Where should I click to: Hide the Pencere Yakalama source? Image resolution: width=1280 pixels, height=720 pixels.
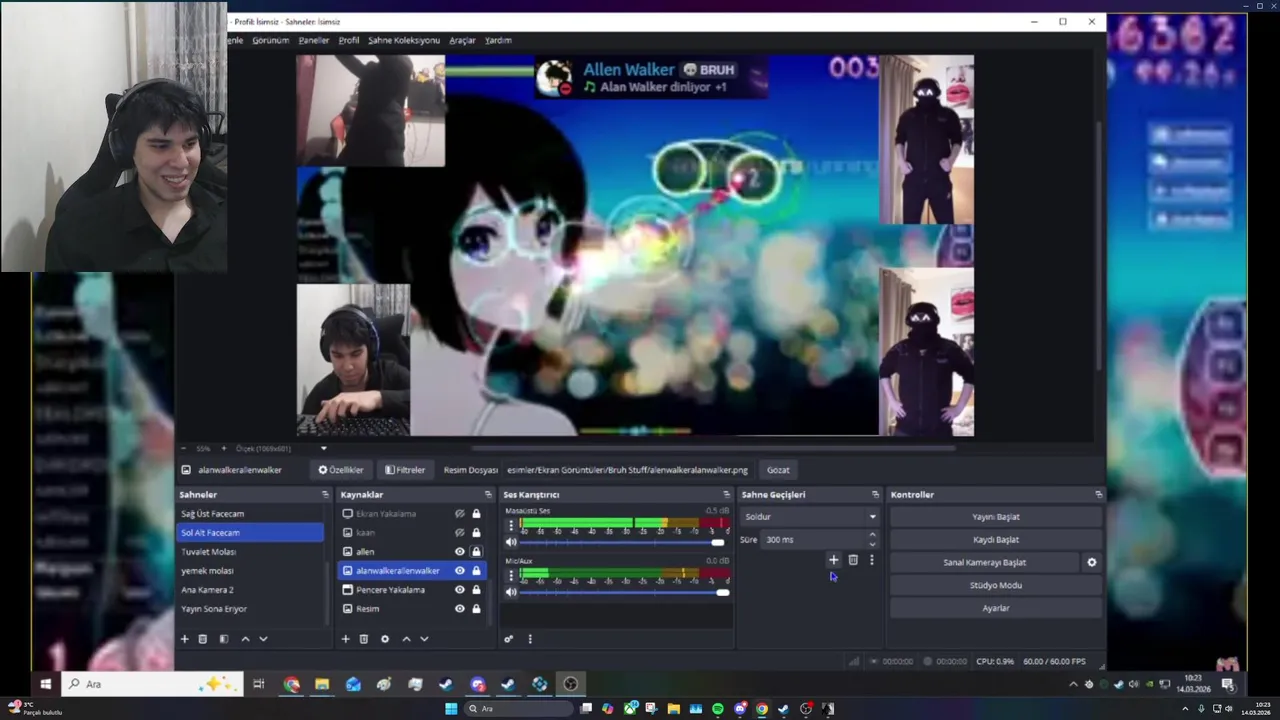pos(460,590)
